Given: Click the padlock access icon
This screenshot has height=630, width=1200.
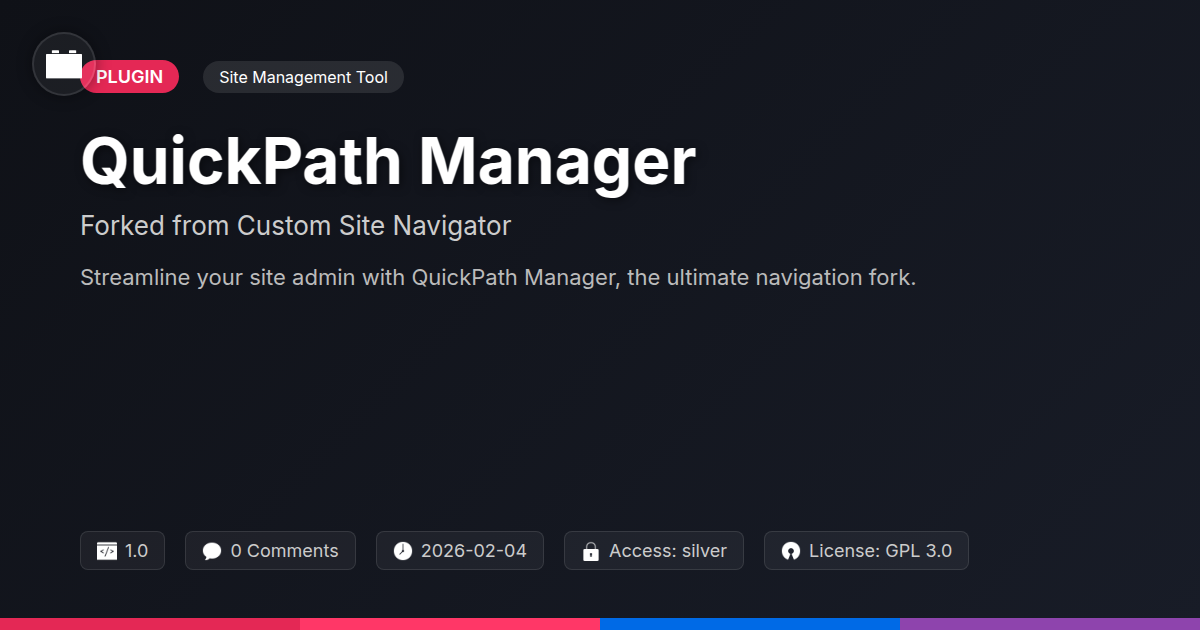Looking at the screenshot, I should coord(591,551).
